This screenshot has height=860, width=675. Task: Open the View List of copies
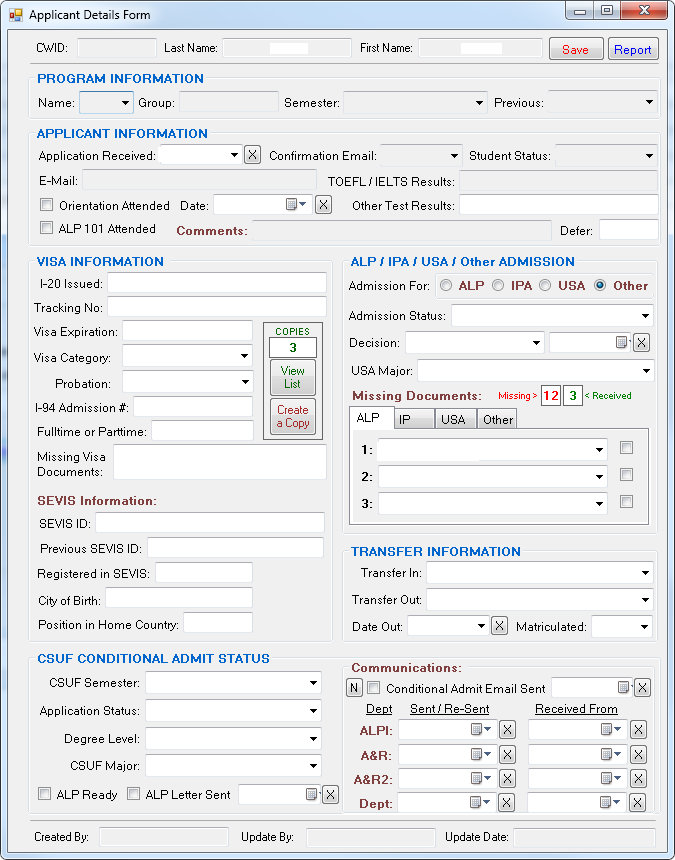pyautogui.click(x=293, y=377)
